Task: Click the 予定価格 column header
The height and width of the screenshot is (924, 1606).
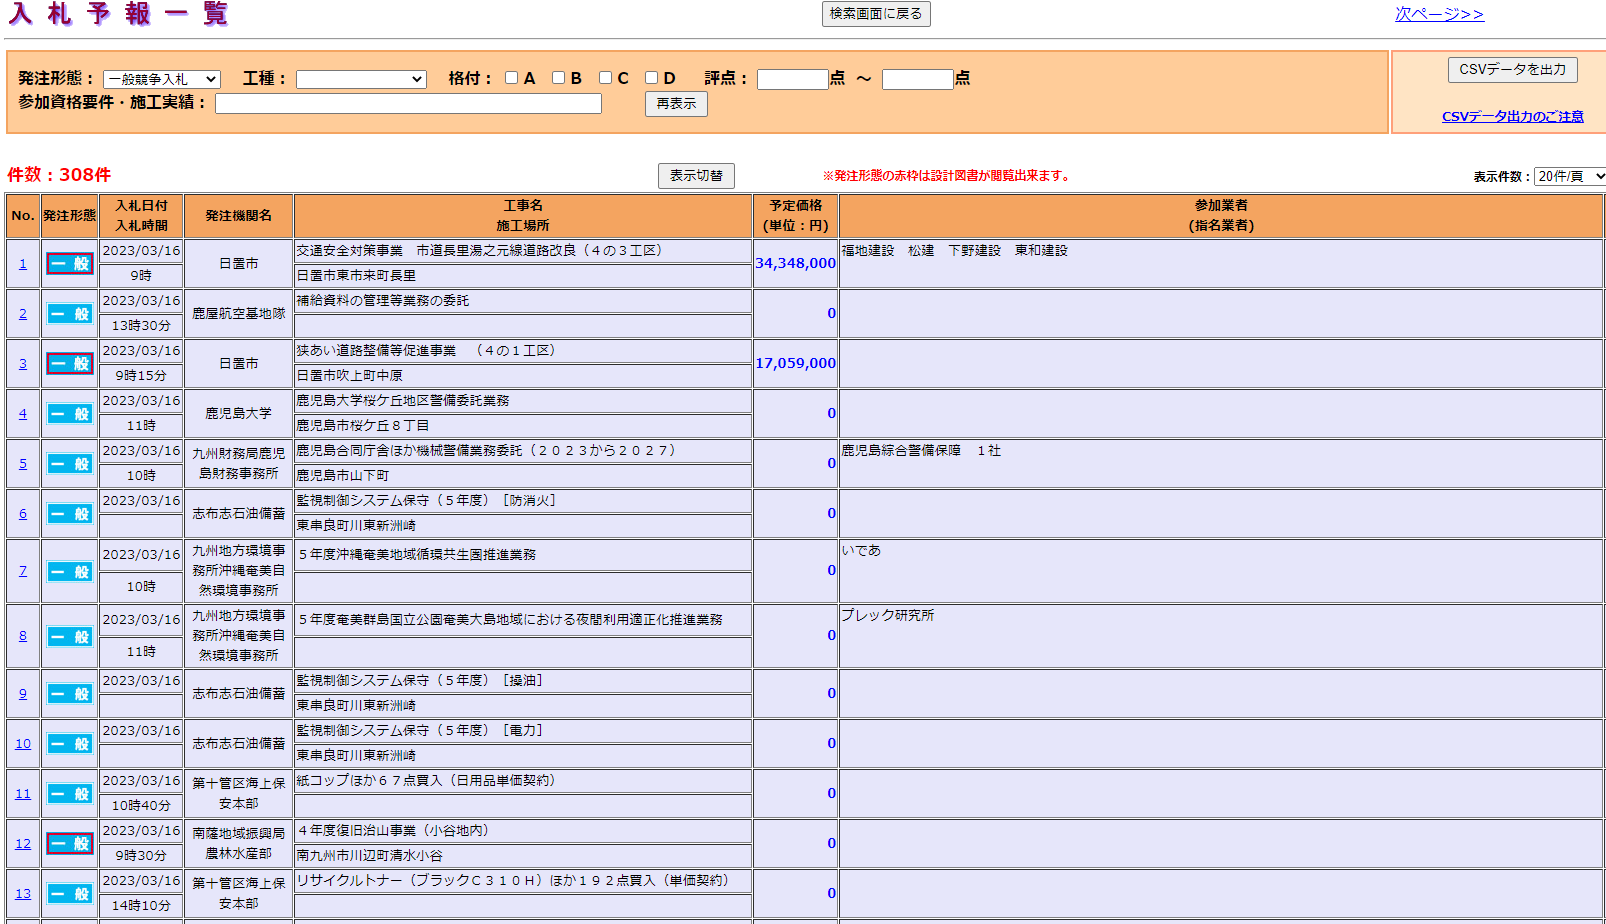Action: click(x=796, y=206)
